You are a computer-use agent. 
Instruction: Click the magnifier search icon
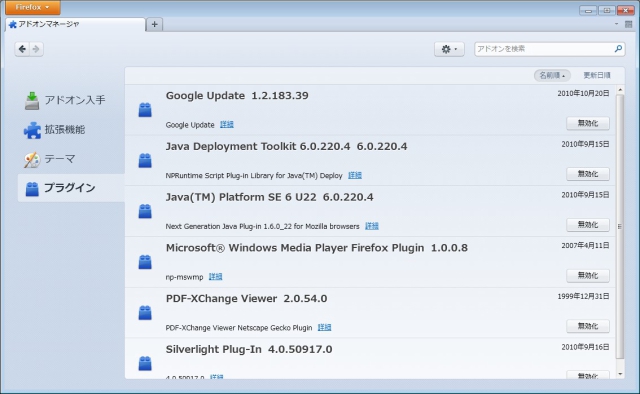[x=618, y=49]
